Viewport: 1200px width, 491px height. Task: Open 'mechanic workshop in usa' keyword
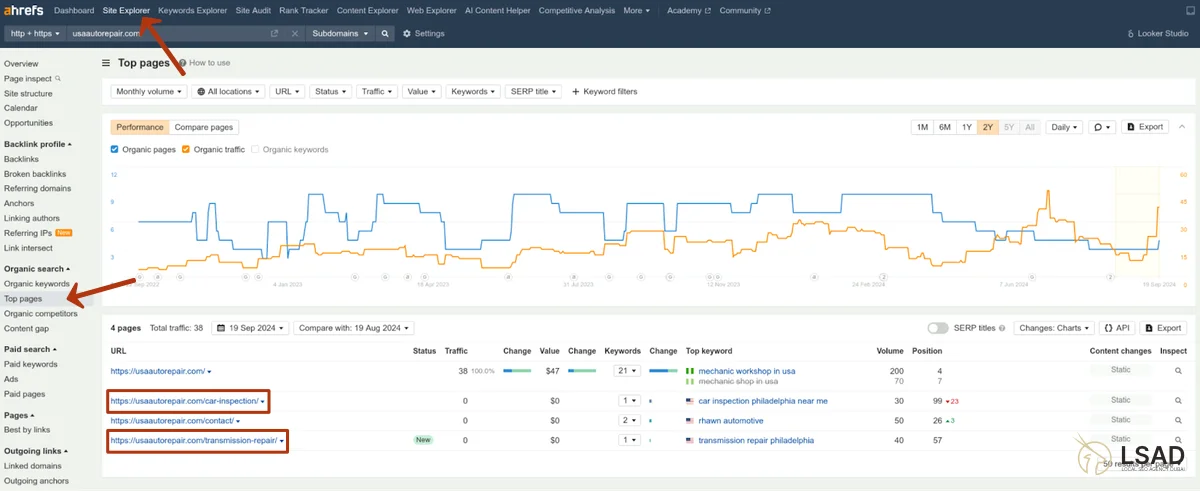[746, 371]
